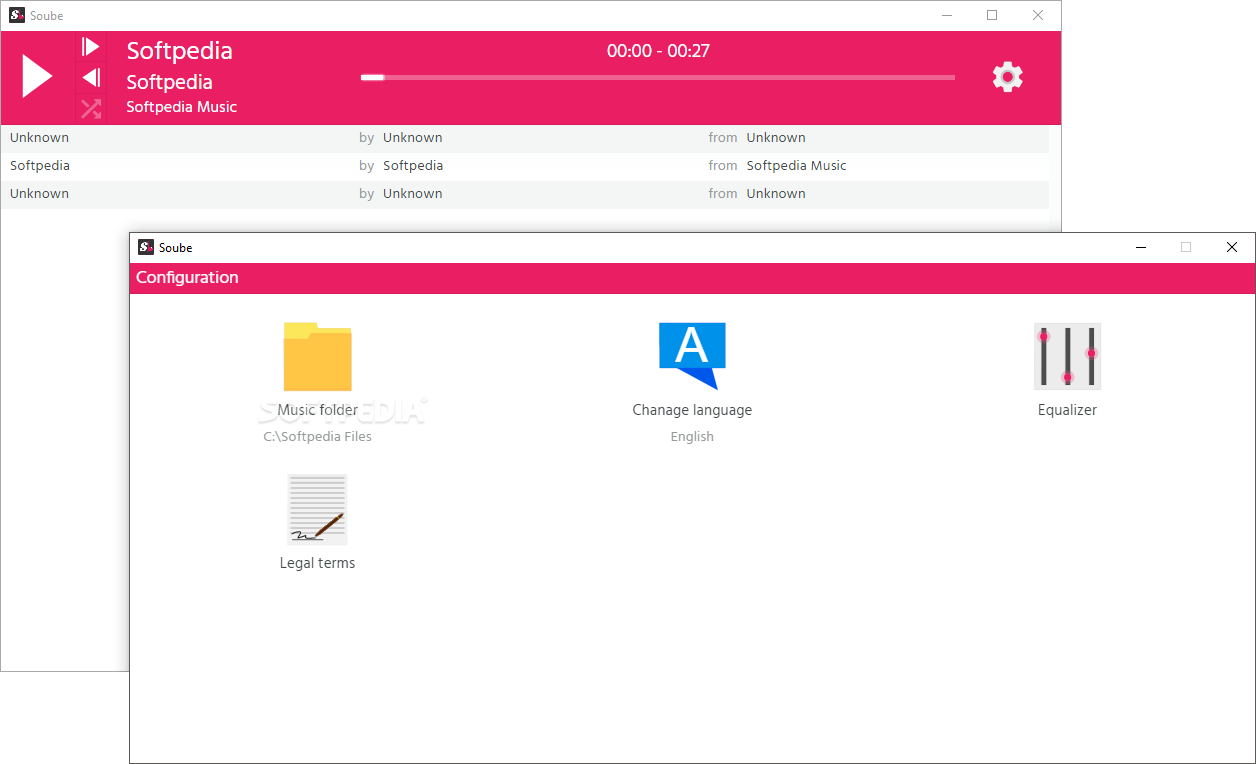Click the playback progress bar
1256x764 pixels.
coord(658,77)
